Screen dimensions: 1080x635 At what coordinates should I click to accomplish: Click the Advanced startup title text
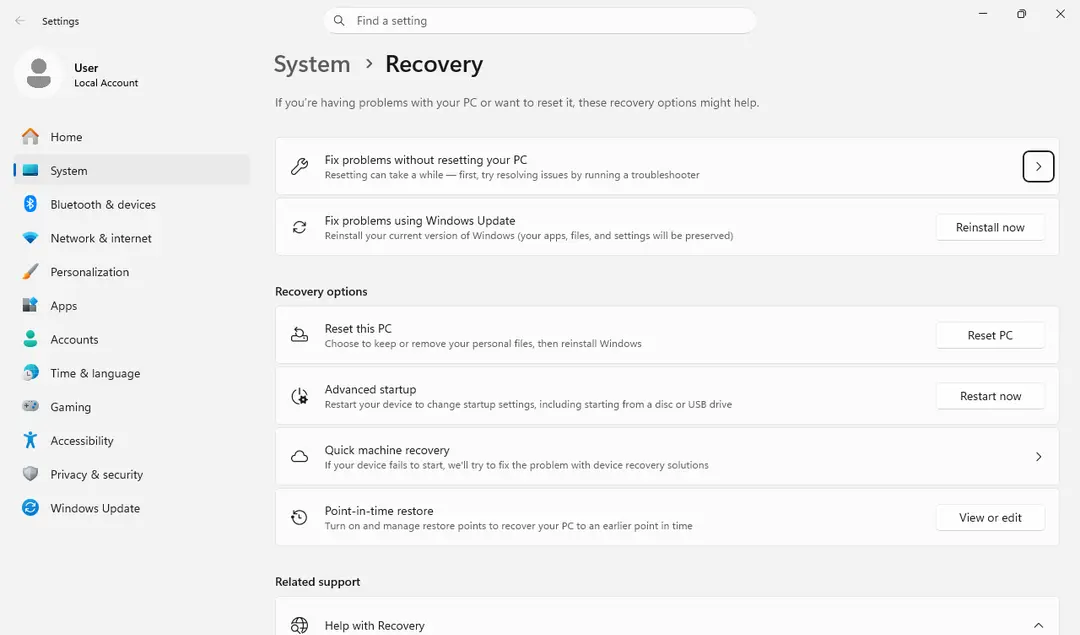tap(371, 389)
